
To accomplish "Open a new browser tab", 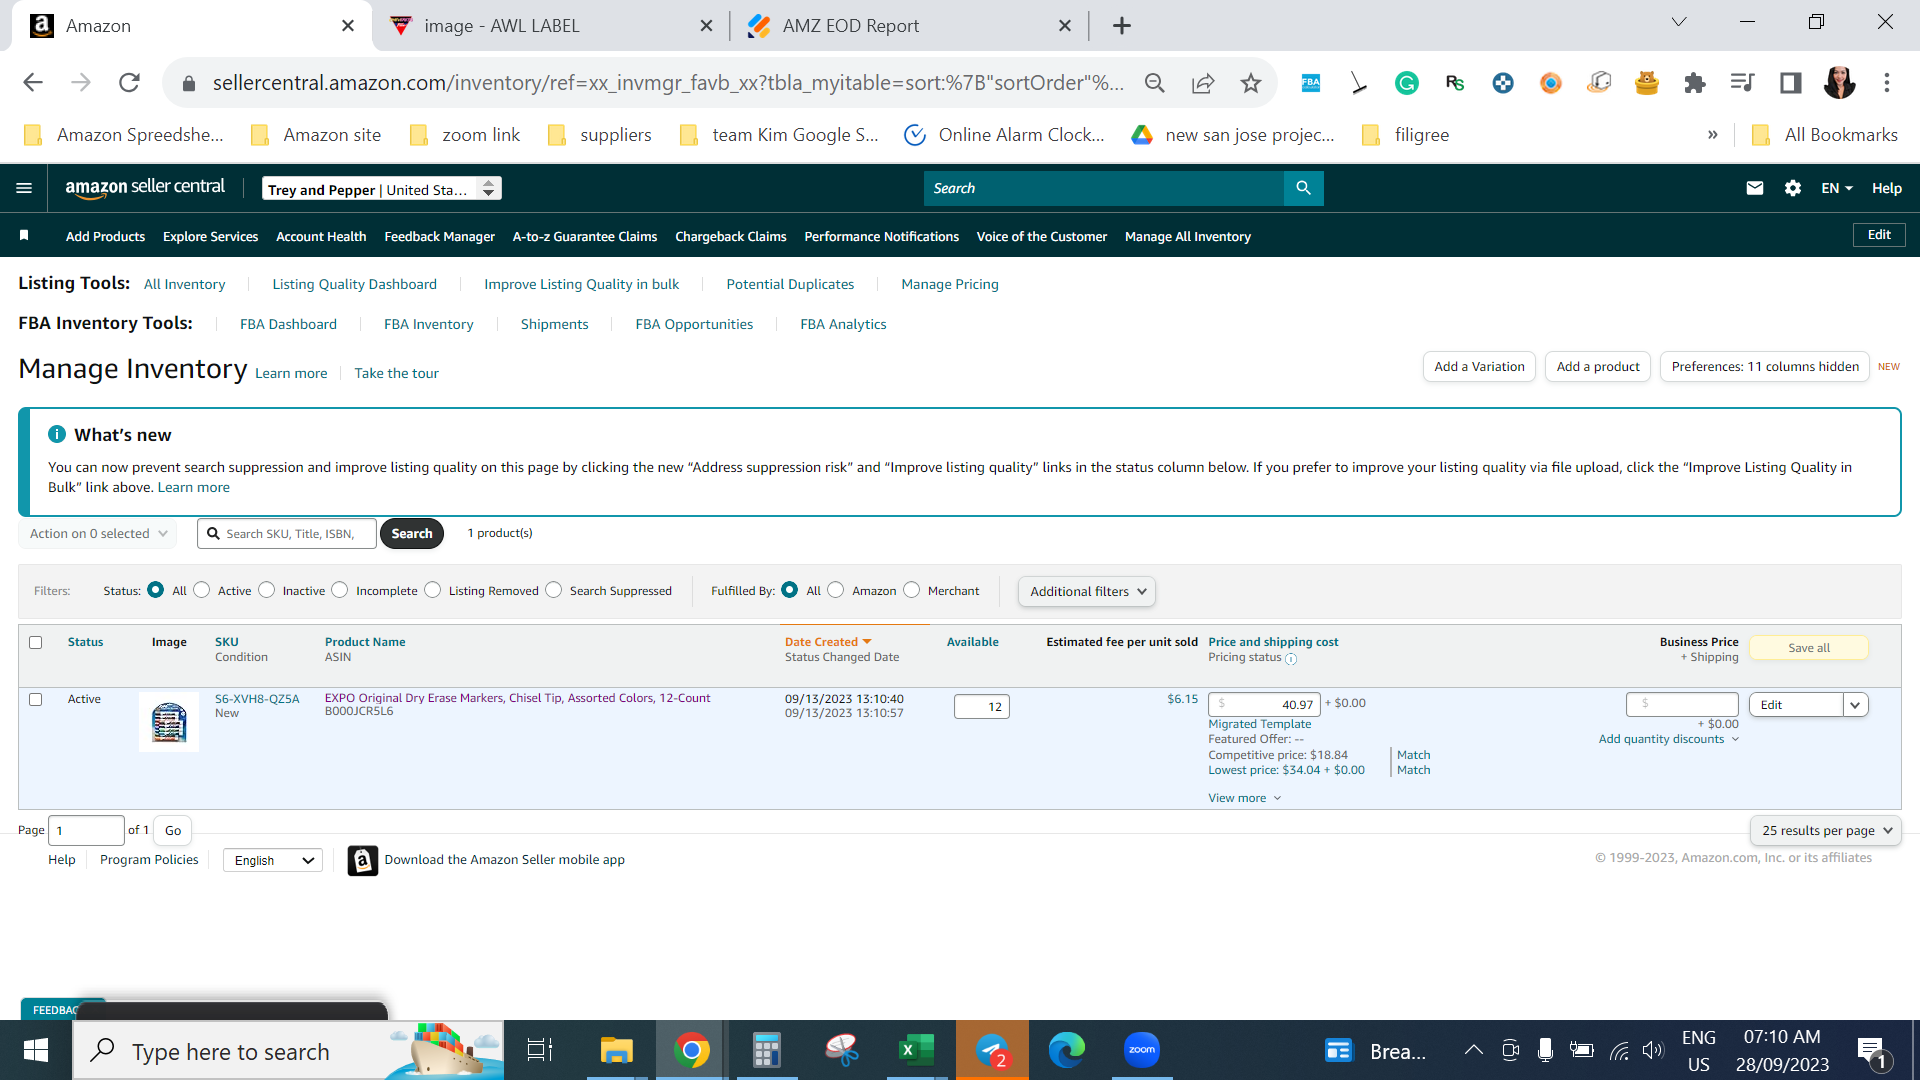I will coord(1122,26).
